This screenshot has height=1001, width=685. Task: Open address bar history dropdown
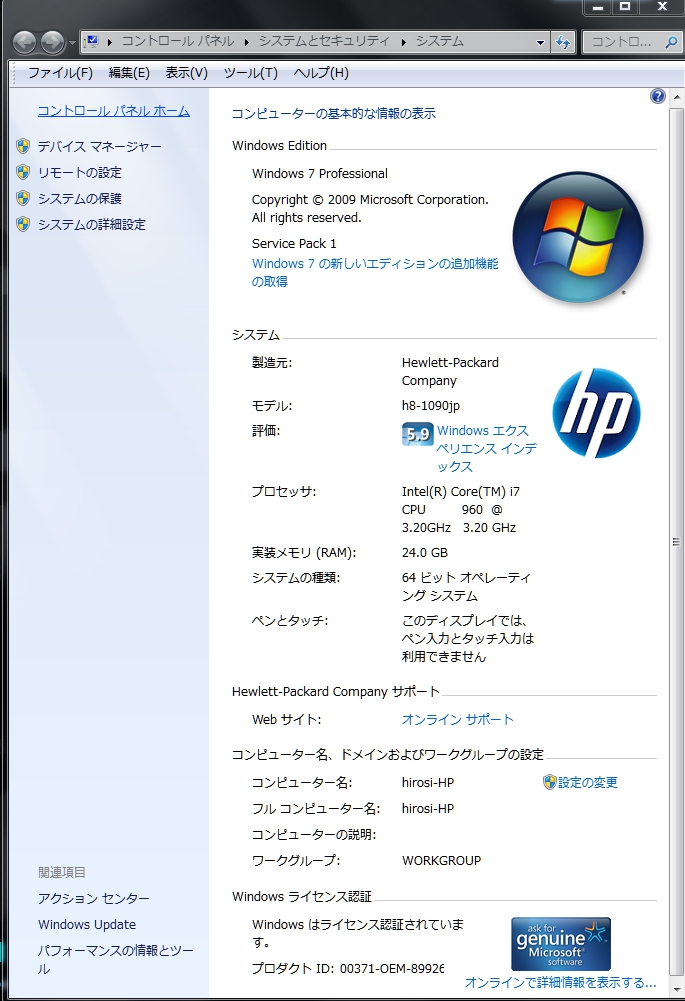click(540, 42)
